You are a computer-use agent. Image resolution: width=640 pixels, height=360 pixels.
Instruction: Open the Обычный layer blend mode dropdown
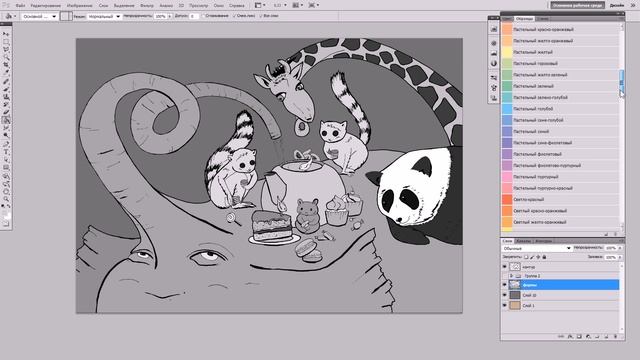coord(569,248)
